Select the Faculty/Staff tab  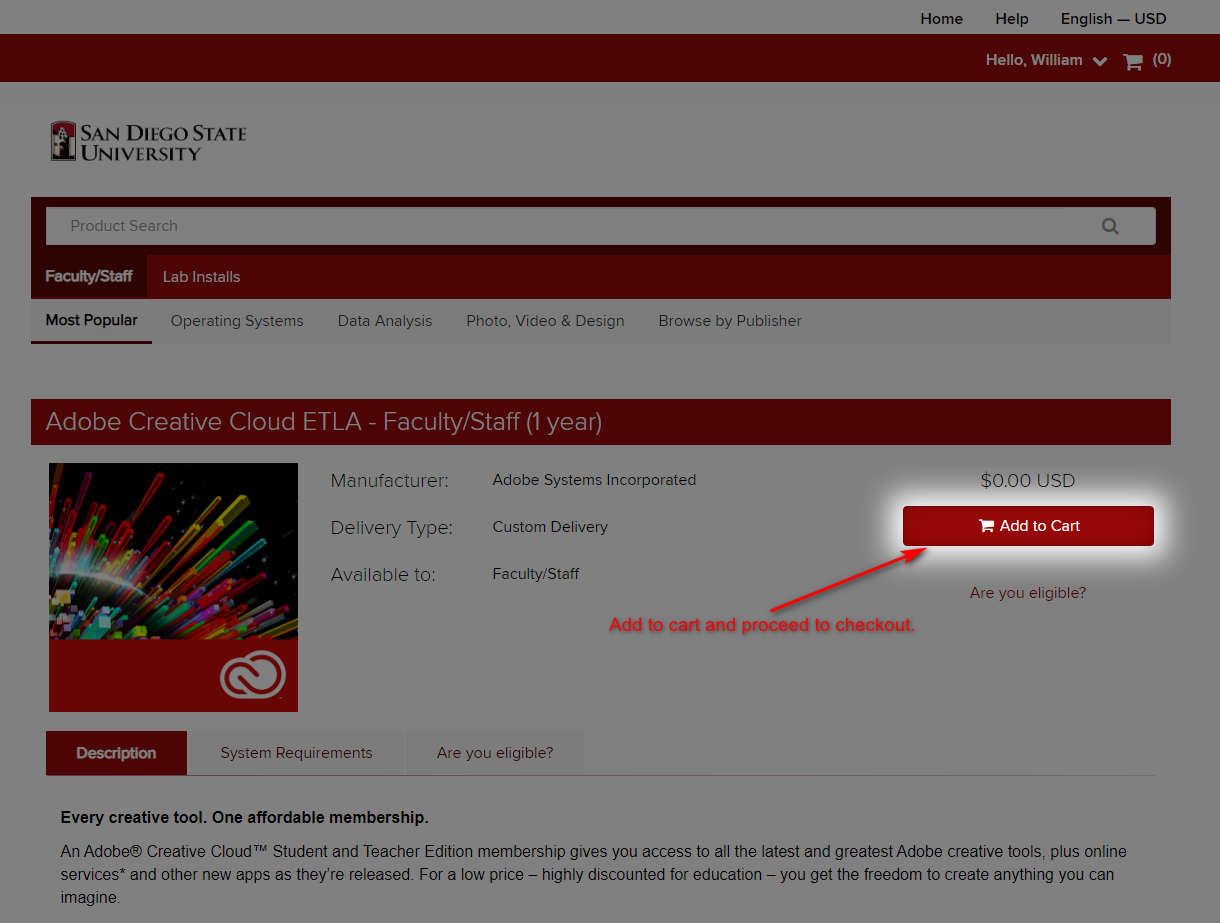click(89, 276)
